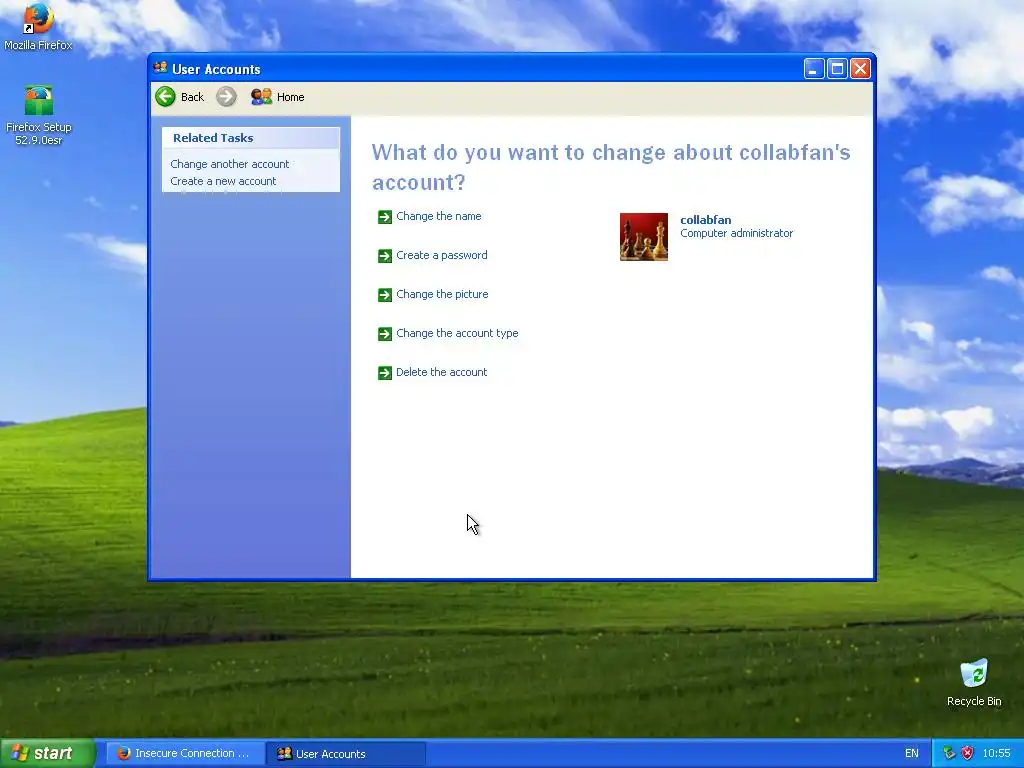Click the green arrow beside Change the name
Image resolution: width=1024 pixels, height=768 pixels.
(x=385, y=217)
